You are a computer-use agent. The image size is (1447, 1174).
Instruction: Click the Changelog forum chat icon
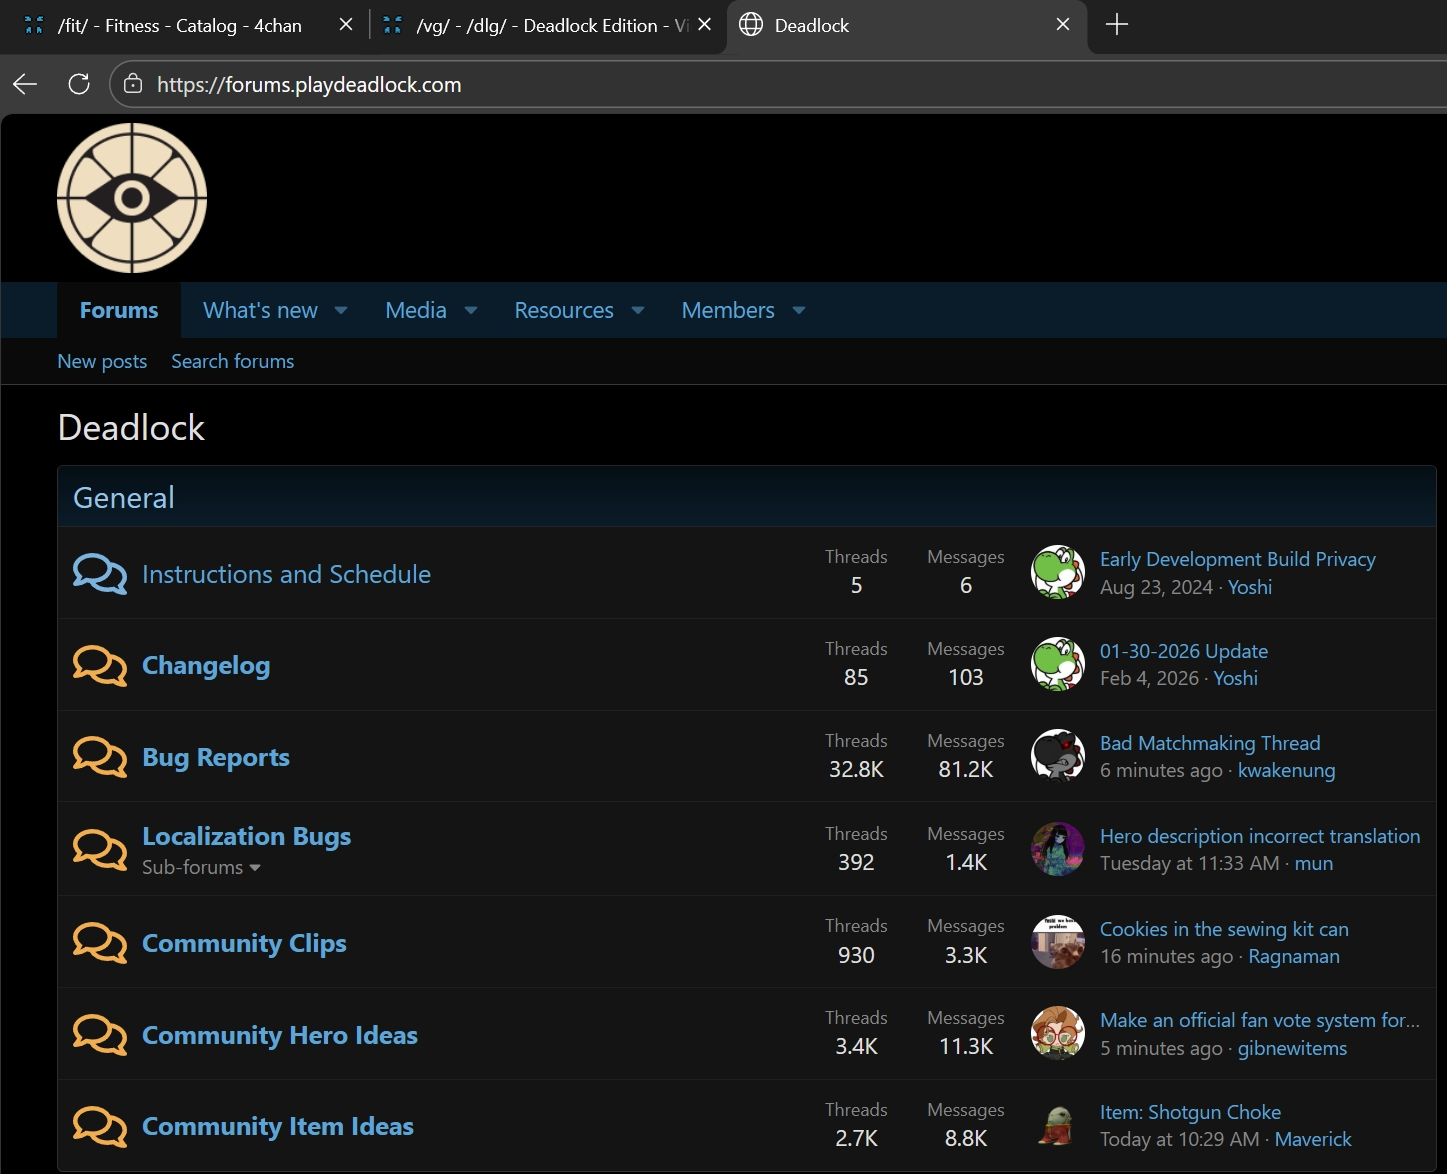[100, 666]
